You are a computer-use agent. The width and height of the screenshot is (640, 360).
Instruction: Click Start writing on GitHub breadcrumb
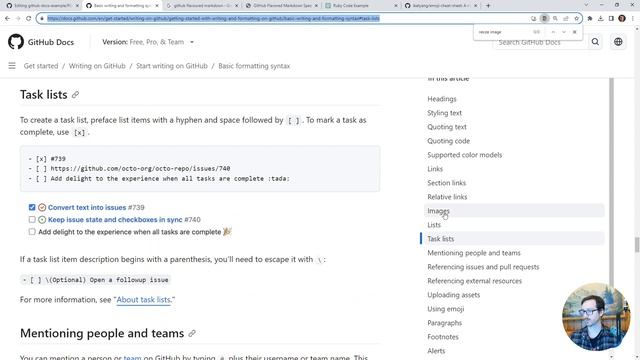click(x=172, y=66)
